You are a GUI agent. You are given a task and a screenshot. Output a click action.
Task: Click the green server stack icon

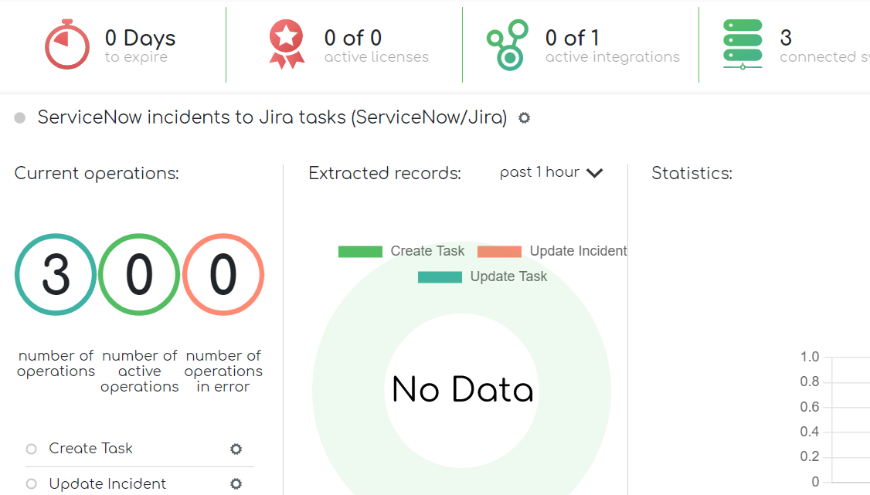[743, 44]
